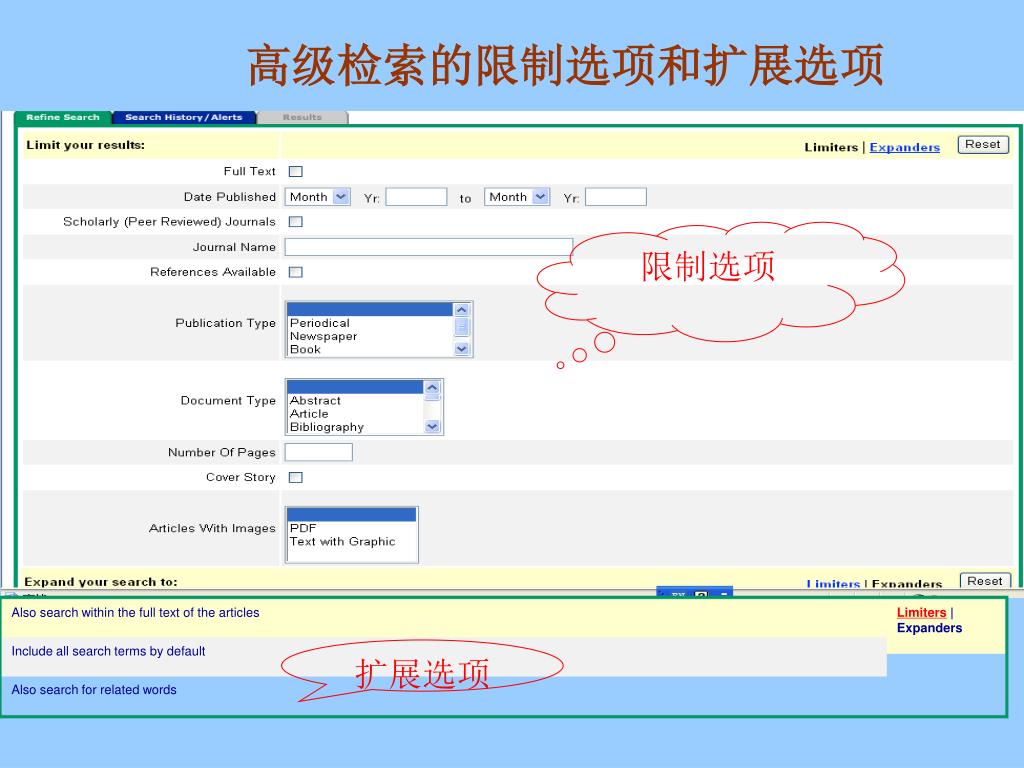Click the Journal Name text field
Image resolution: width=1024 pixels, height=768 pixels.
click(x=429, y=247)
